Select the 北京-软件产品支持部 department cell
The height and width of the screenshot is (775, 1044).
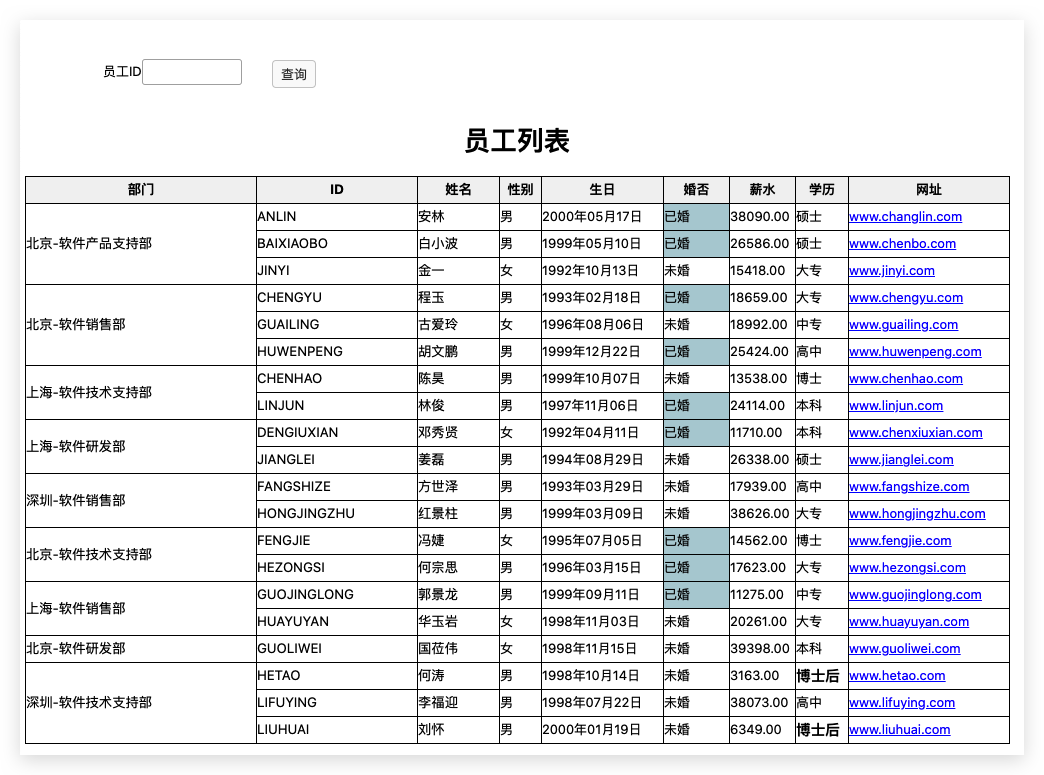tap(140, 244)
